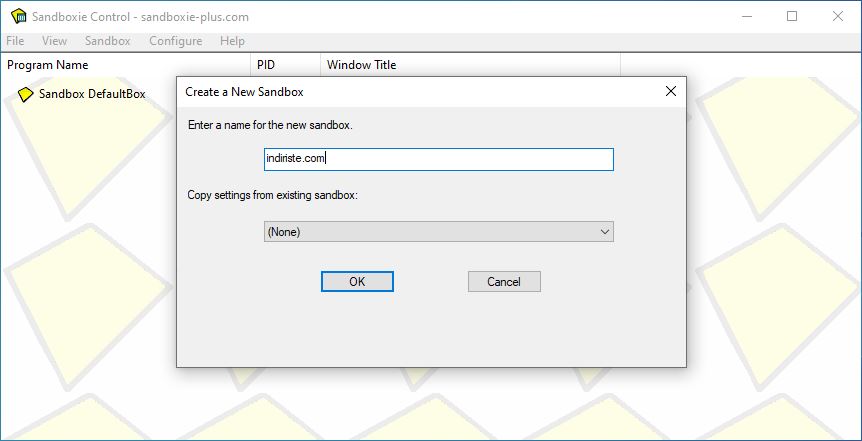Screen dimensions: 862x441
Task: Click the Window Title column header
Action: [471, 65]
